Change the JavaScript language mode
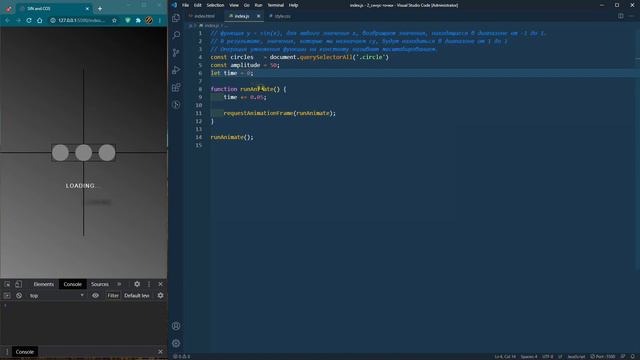This screenshot has width=640, height=360. coord(576,357)
